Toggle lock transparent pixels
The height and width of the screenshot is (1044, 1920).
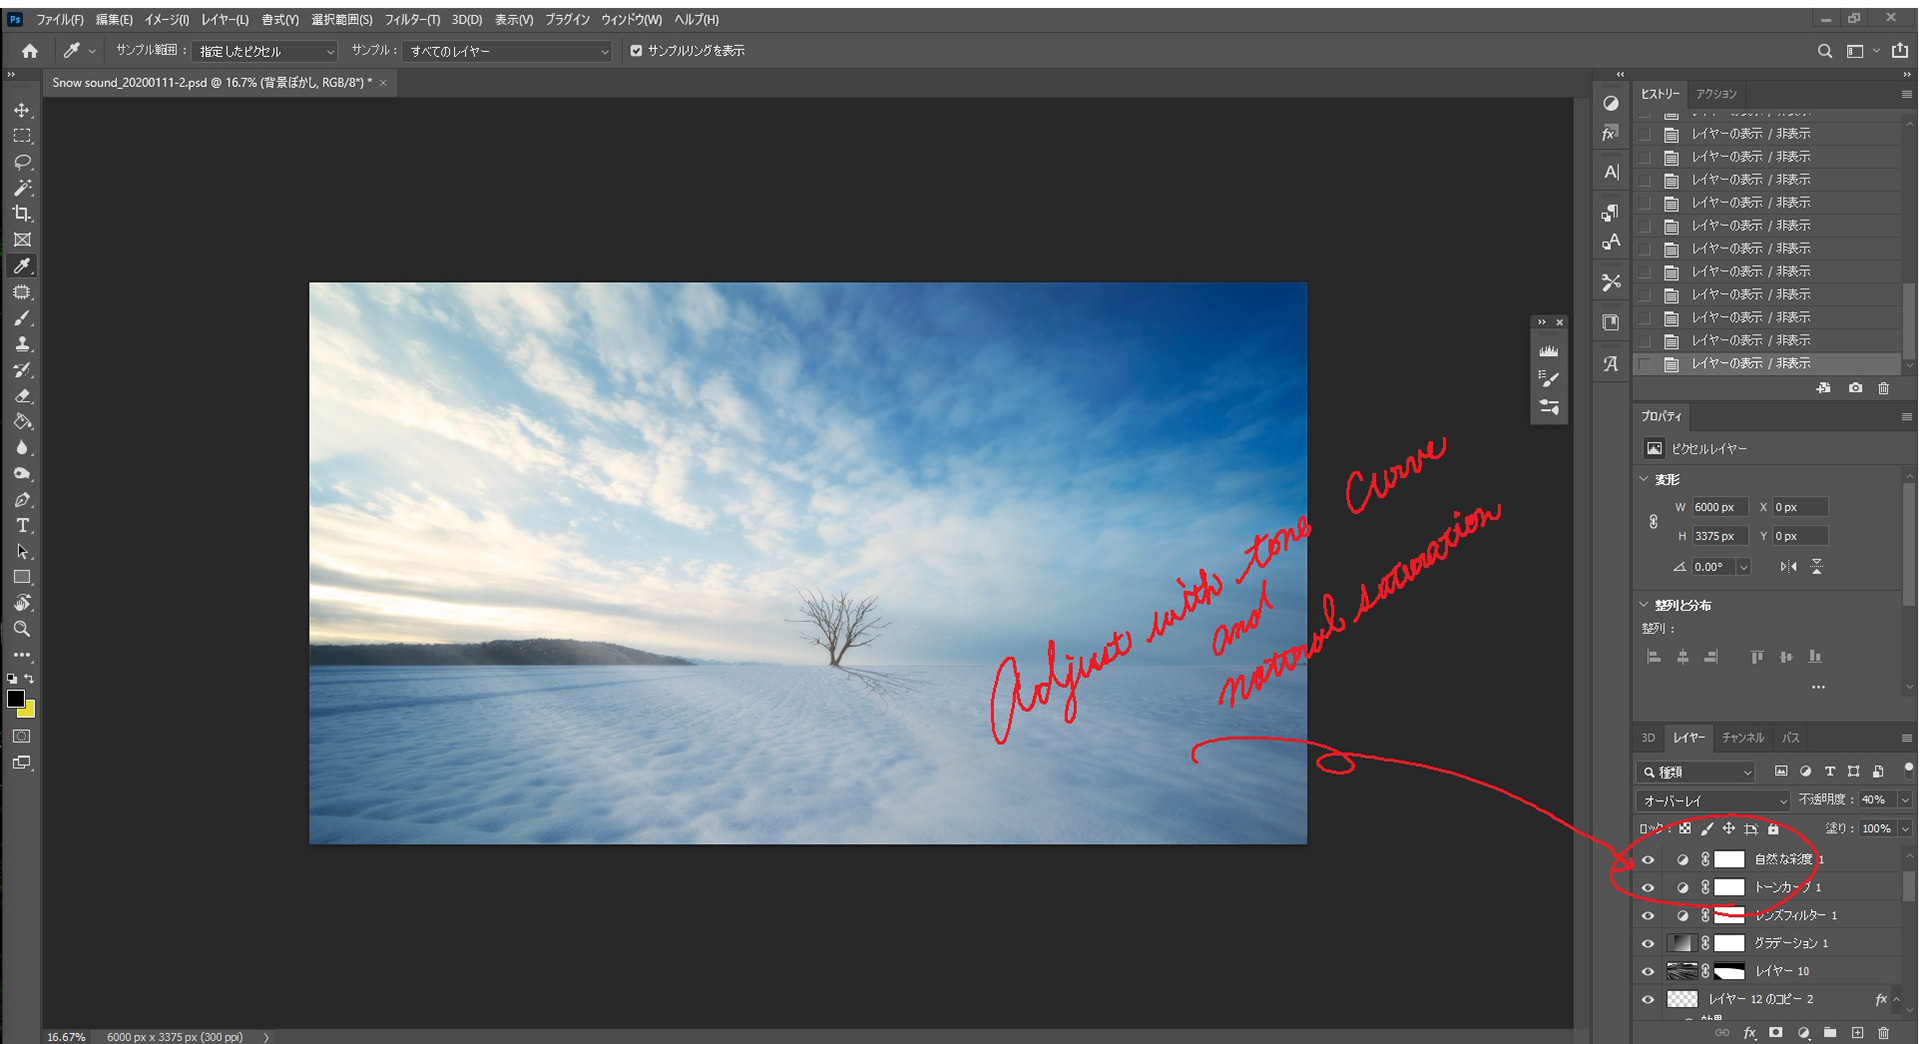[x=1685, y=829]
